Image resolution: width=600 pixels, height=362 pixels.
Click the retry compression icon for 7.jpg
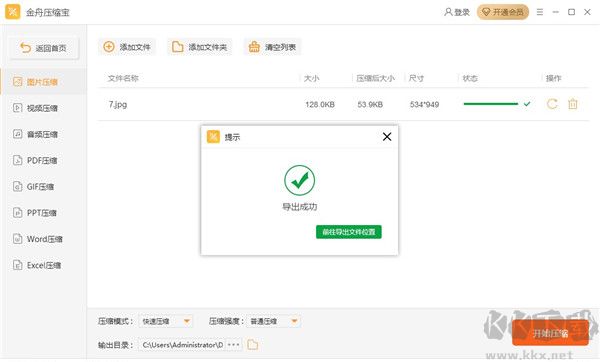(x=552, y=104)
